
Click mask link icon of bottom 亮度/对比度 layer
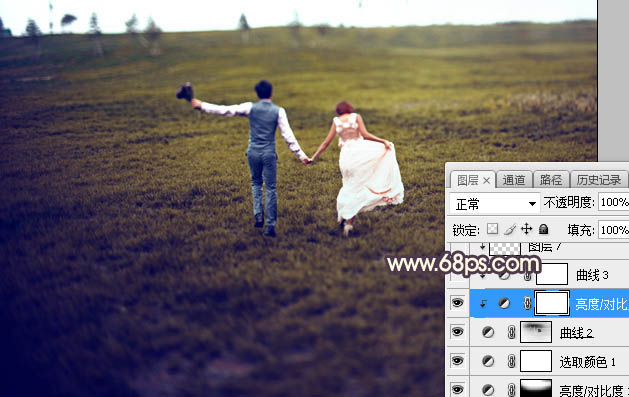(x=511, y=389)
